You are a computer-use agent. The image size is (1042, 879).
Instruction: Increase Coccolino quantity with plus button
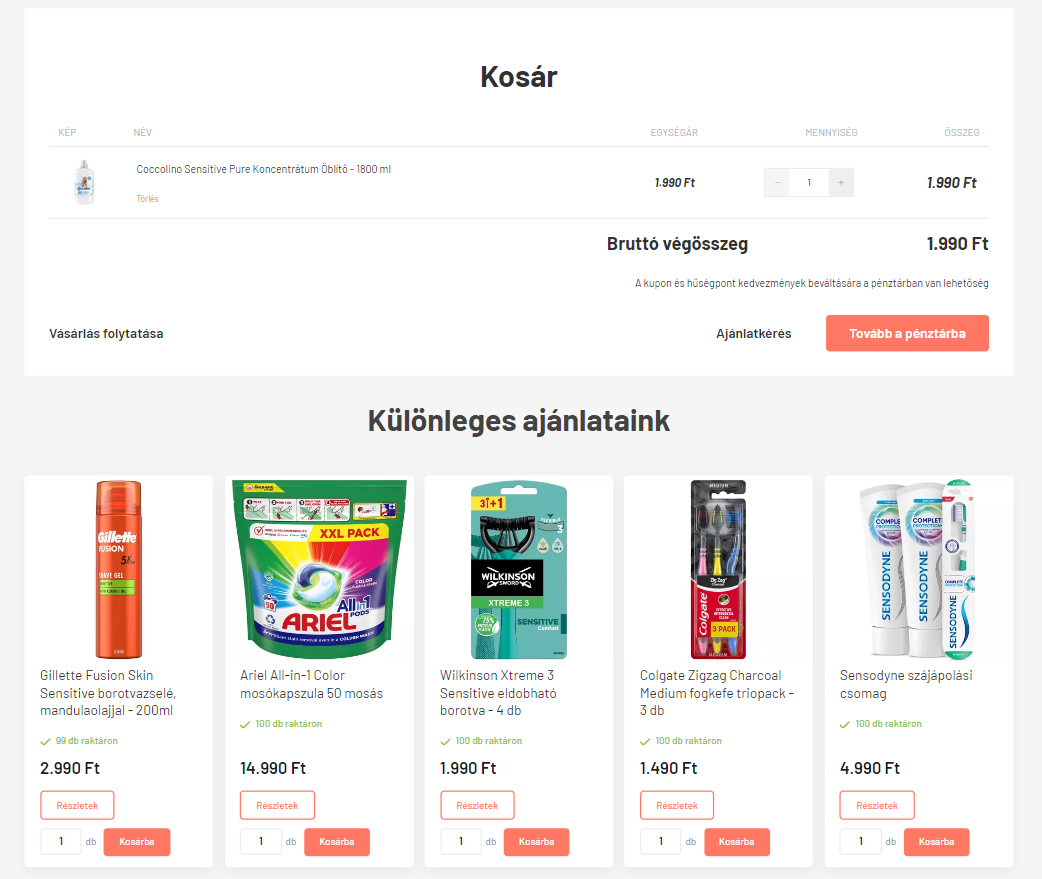tap(841, 183)
